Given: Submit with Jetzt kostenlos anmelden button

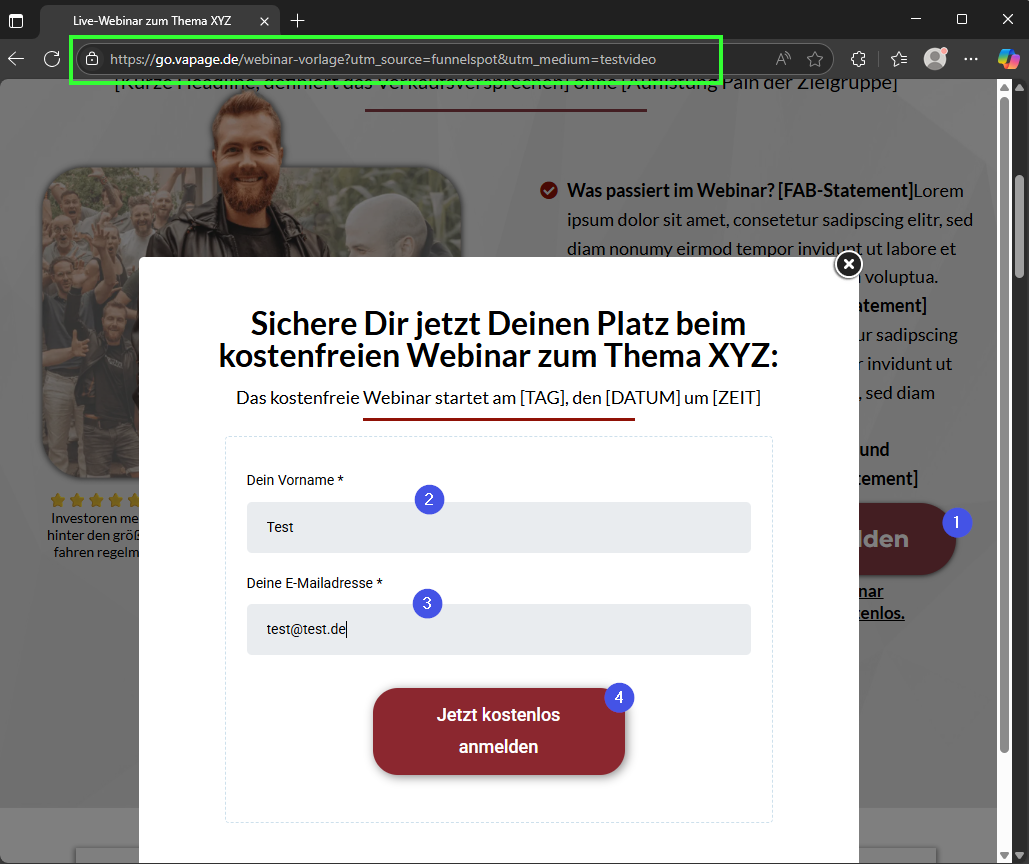Looking at the screenshot, I should pos(499,731).
